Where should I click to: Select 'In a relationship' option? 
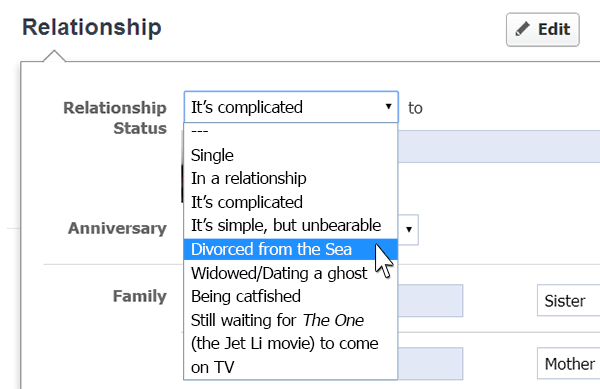(291, 179)
